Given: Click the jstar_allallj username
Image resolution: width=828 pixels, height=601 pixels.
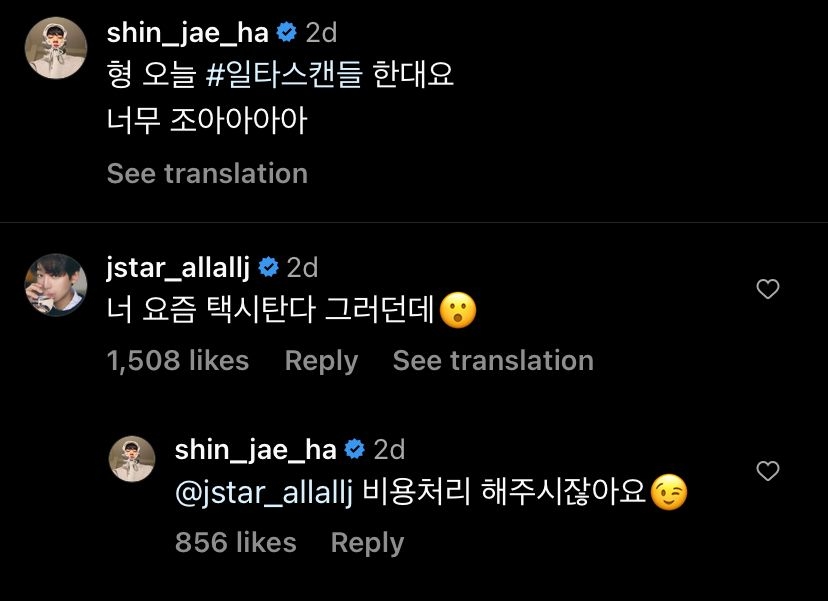Looking at the screenshot, I should pyautogui.click(x=179, y=268).
